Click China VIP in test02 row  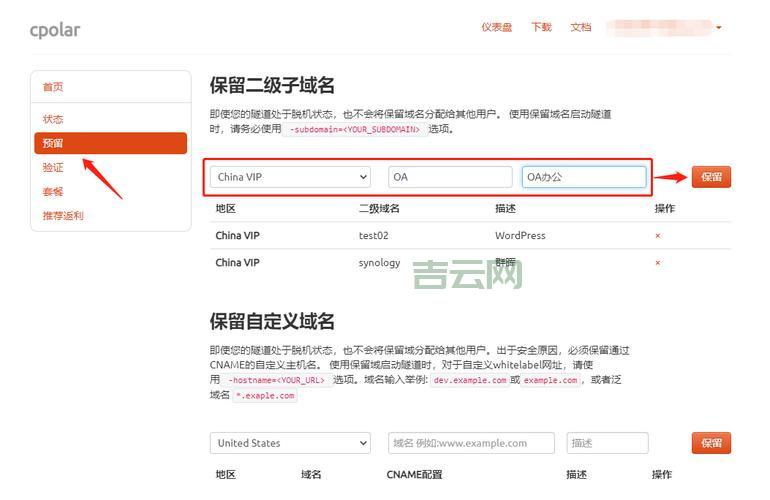point(237,235)
